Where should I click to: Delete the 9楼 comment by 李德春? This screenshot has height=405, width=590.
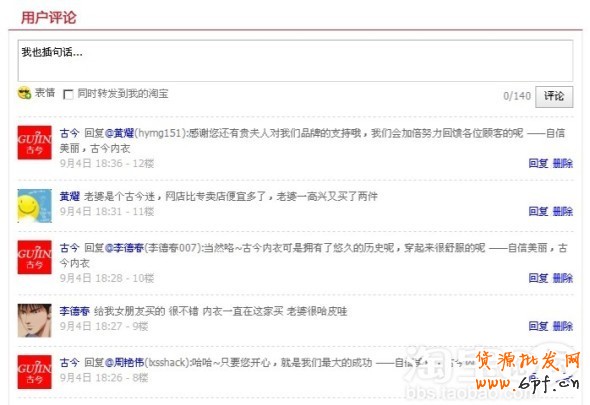pyautogui.click(x=563, y=326)
